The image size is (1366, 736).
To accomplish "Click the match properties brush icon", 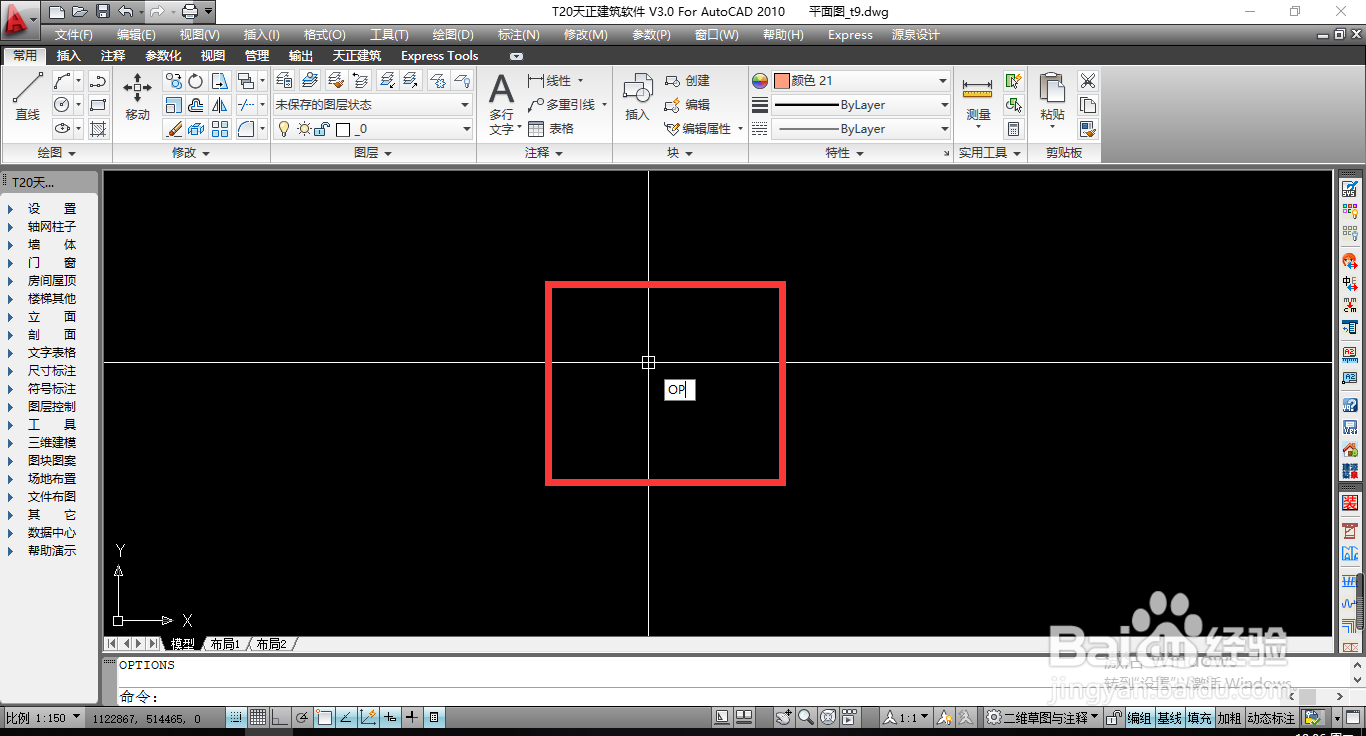I will pyautogui.click(x=1088, y=129).
